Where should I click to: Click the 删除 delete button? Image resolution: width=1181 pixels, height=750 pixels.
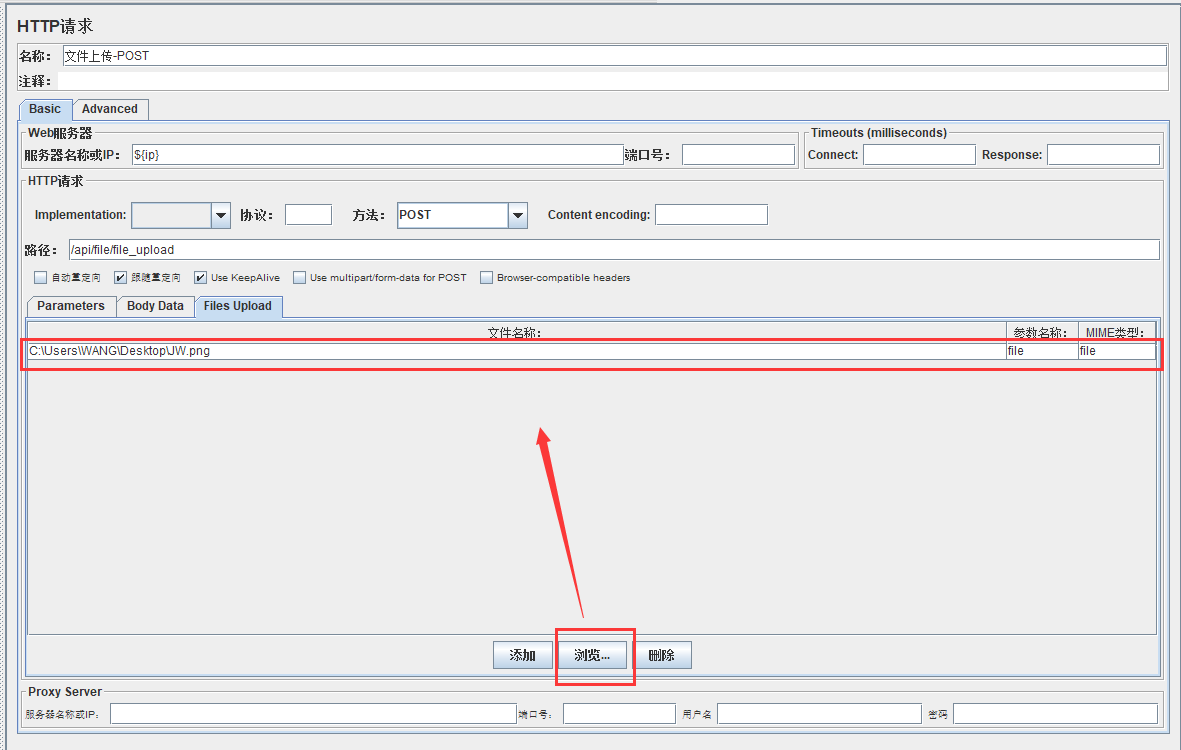661,656
